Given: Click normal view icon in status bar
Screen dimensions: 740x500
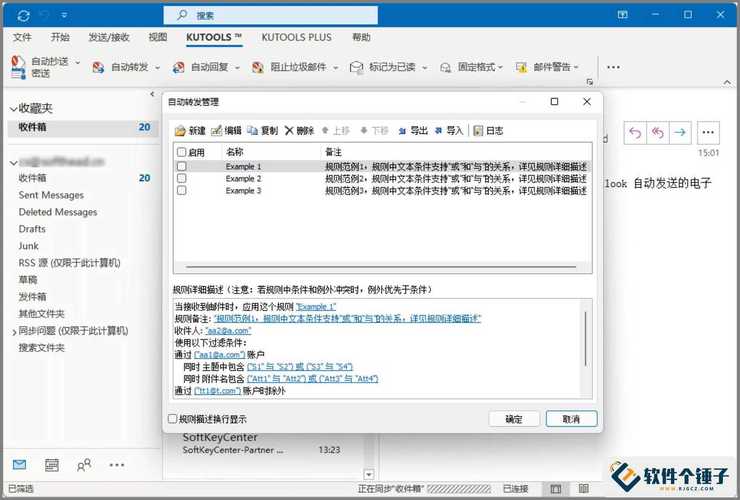Looking at the screenshot, I should [x=556, y=489].
